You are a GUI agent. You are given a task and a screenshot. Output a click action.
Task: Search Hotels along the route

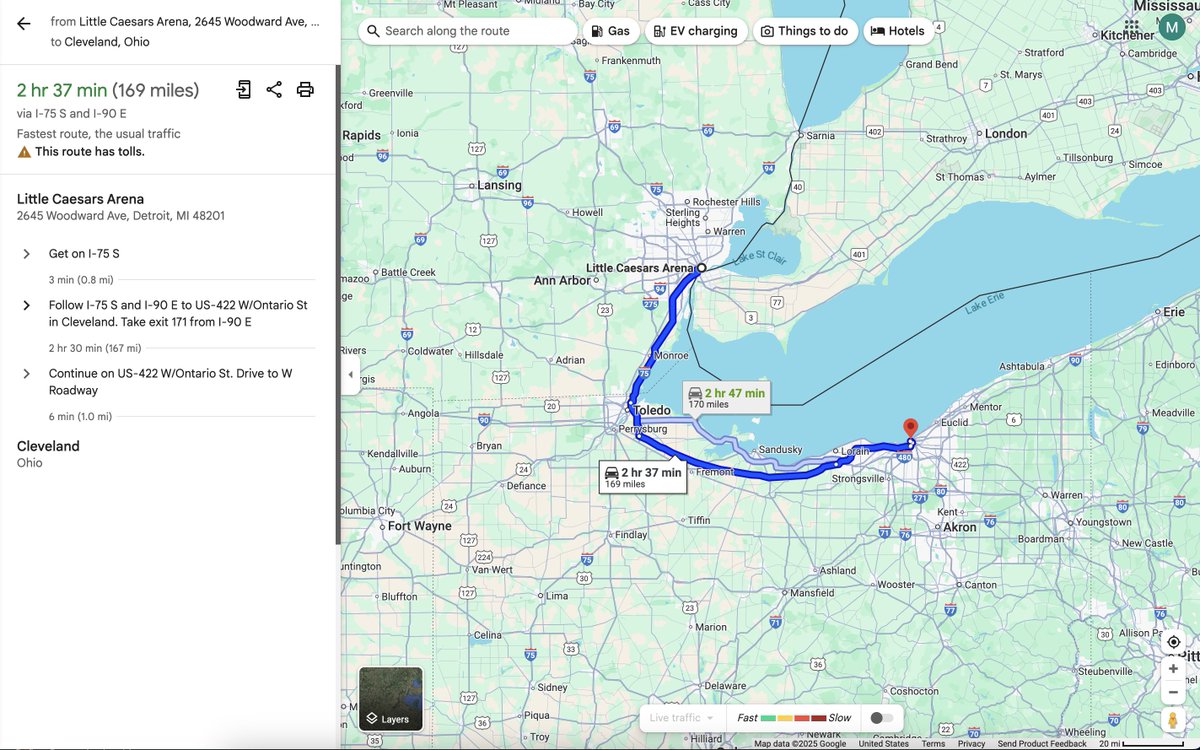coord(898,30)
